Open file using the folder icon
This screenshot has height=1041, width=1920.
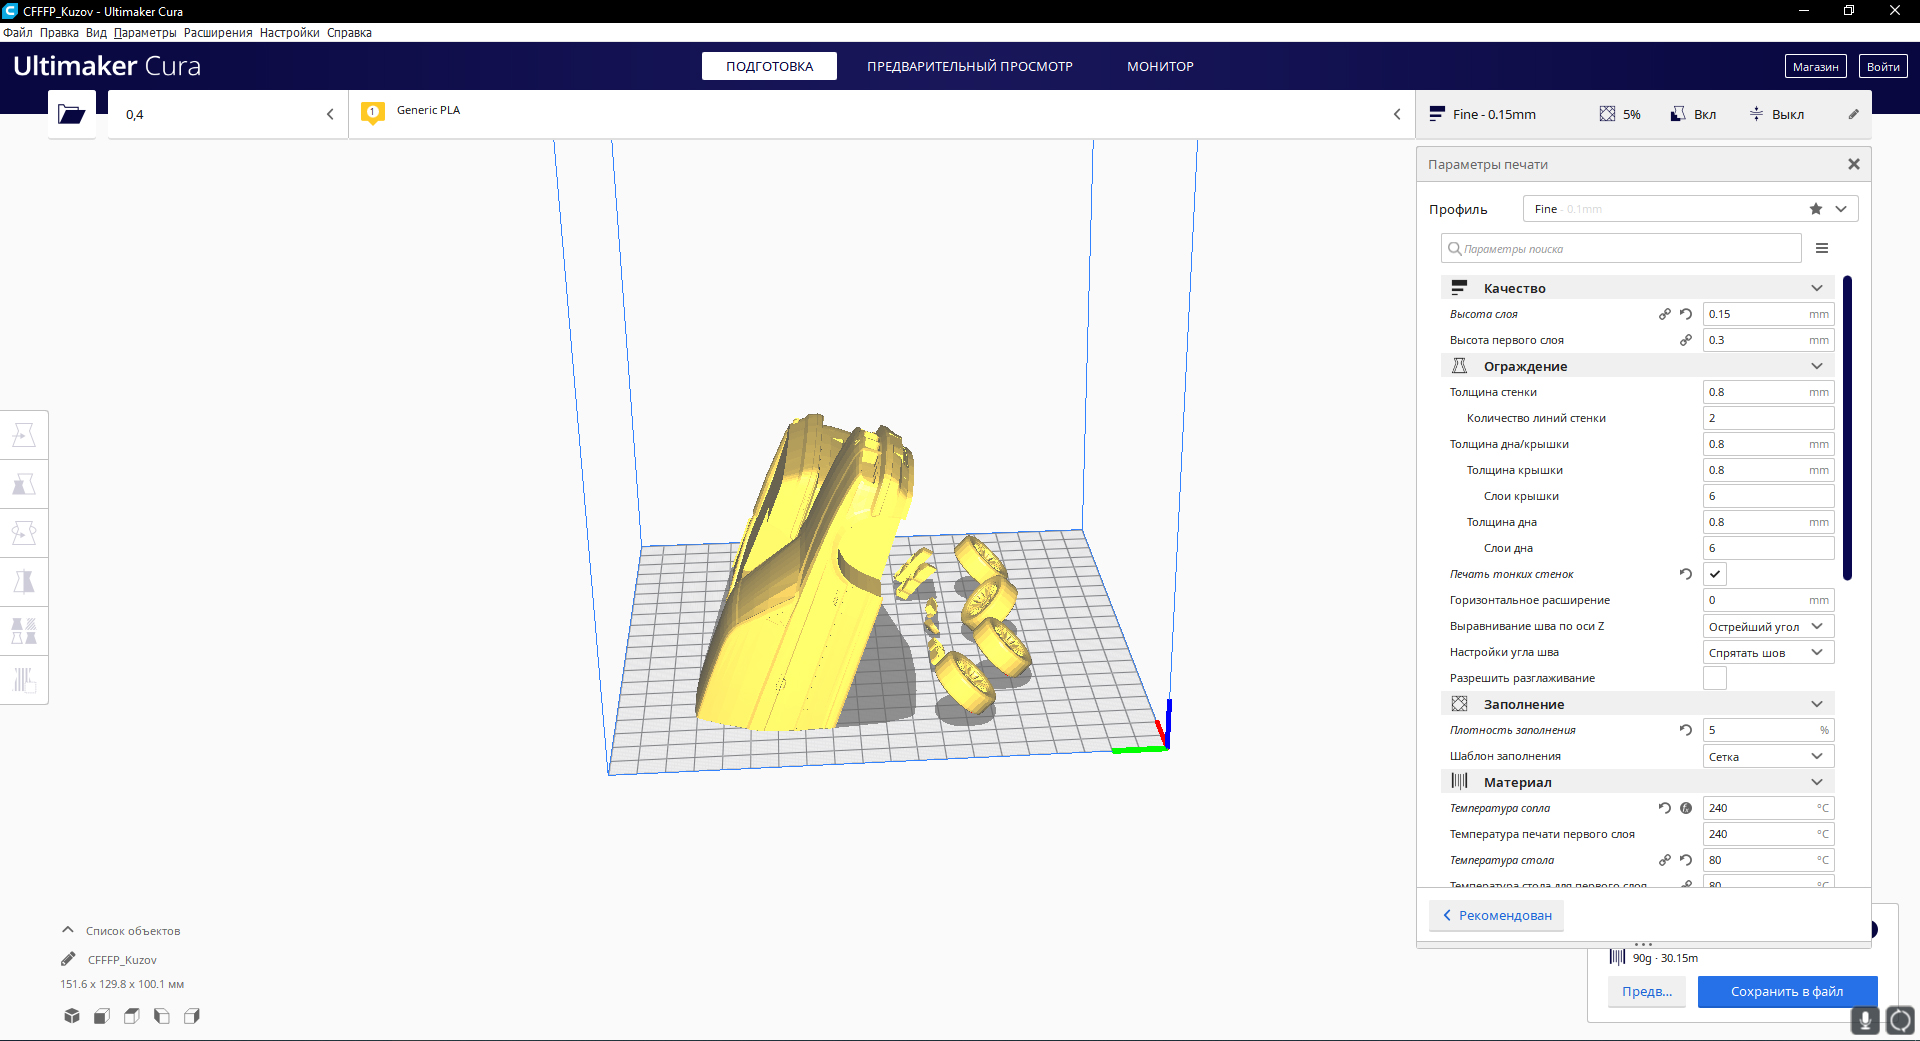point(71,114)
